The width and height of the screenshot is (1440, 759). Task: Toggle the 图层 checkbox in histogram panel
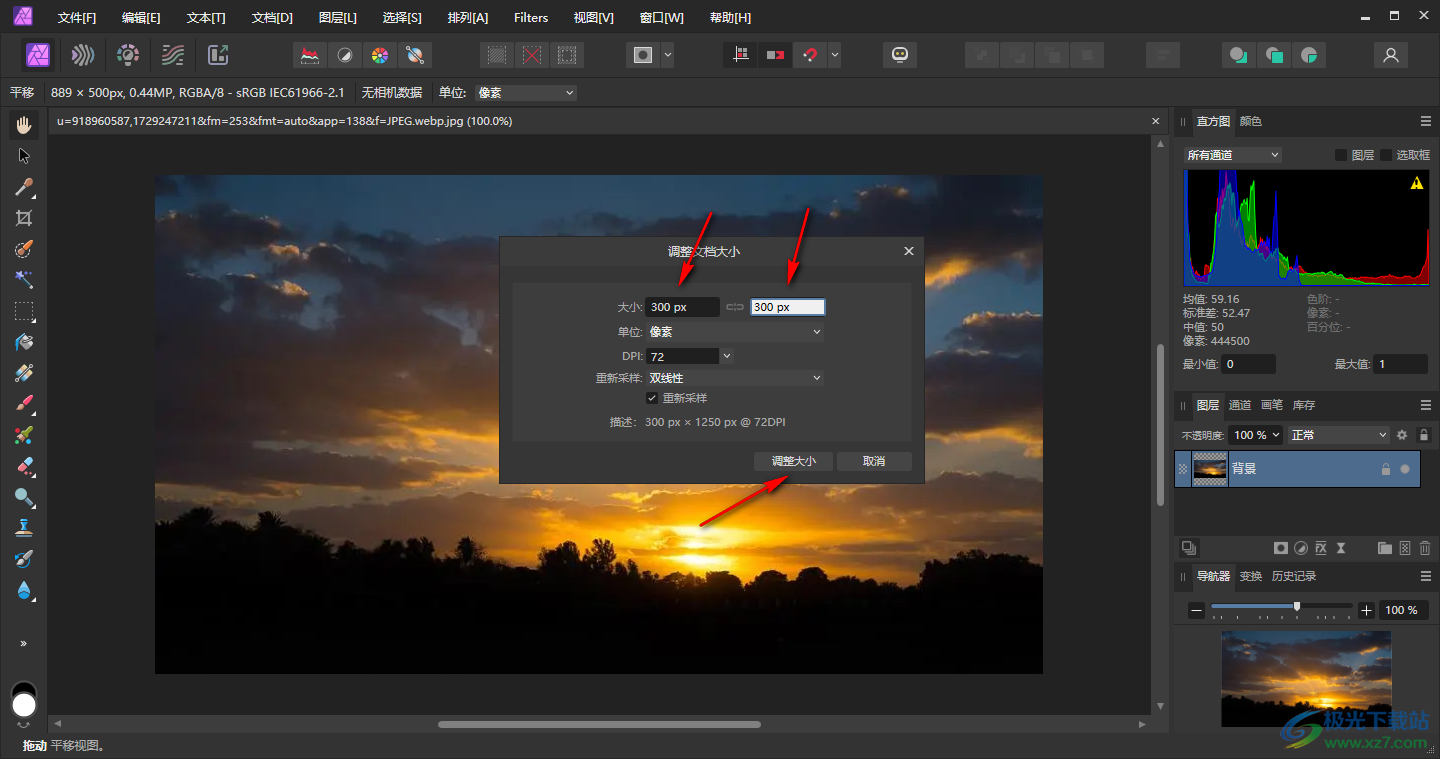tap(1341, 155)
